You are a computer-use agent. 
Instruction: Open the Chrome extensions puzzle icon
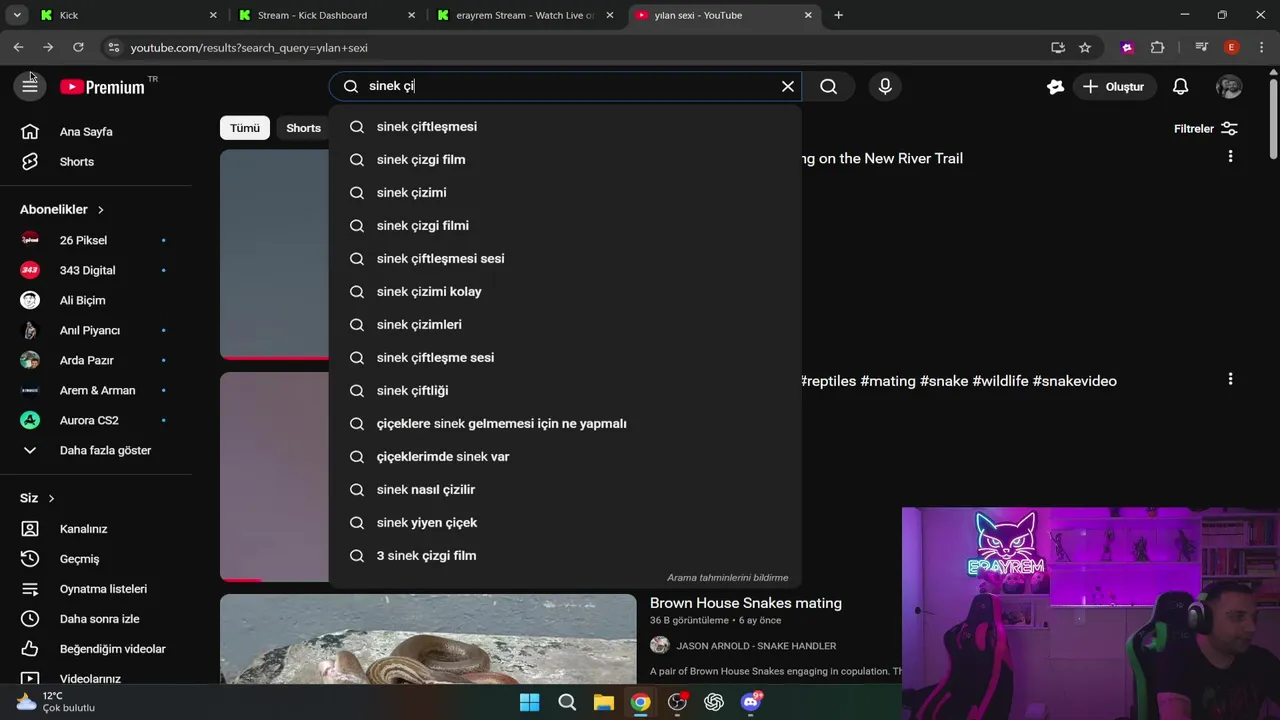(x=1158, y=47)
